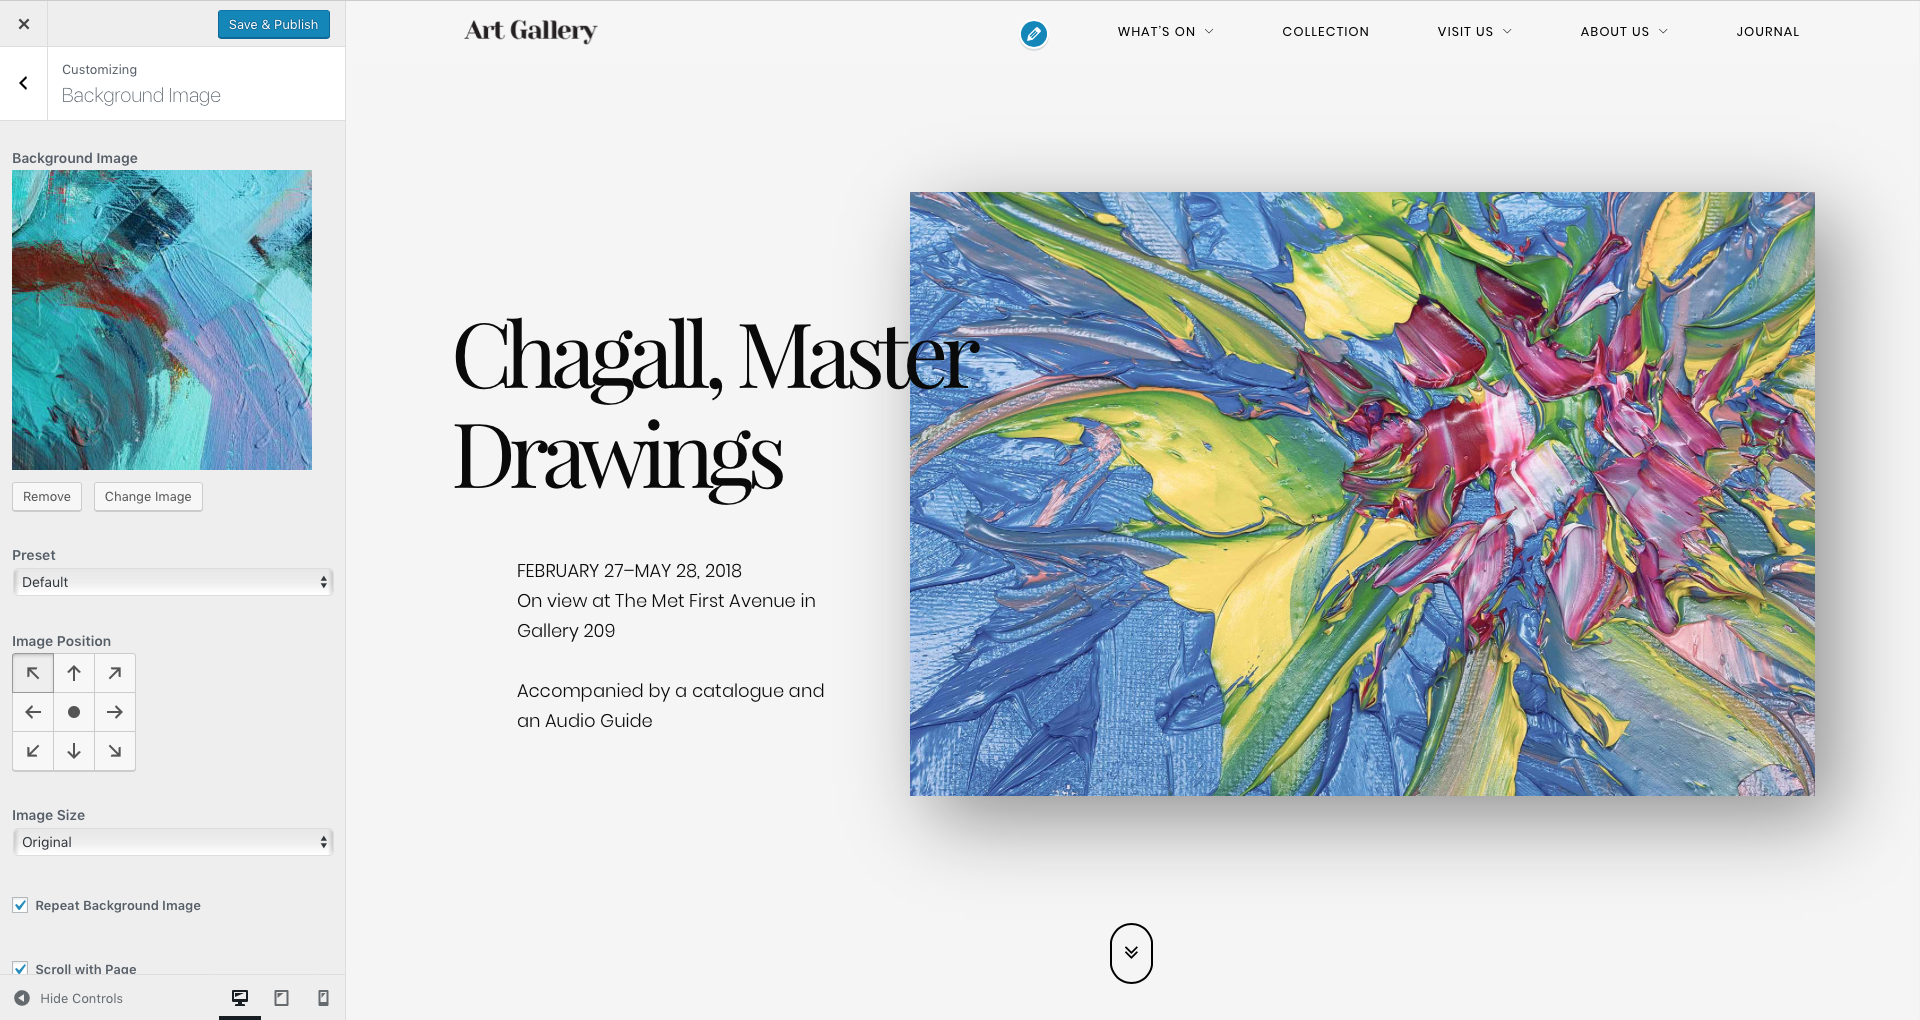The width and height of the screenshot is (1920, 1020).
Task: Go back from Background Image section
Action: point(24,84)
